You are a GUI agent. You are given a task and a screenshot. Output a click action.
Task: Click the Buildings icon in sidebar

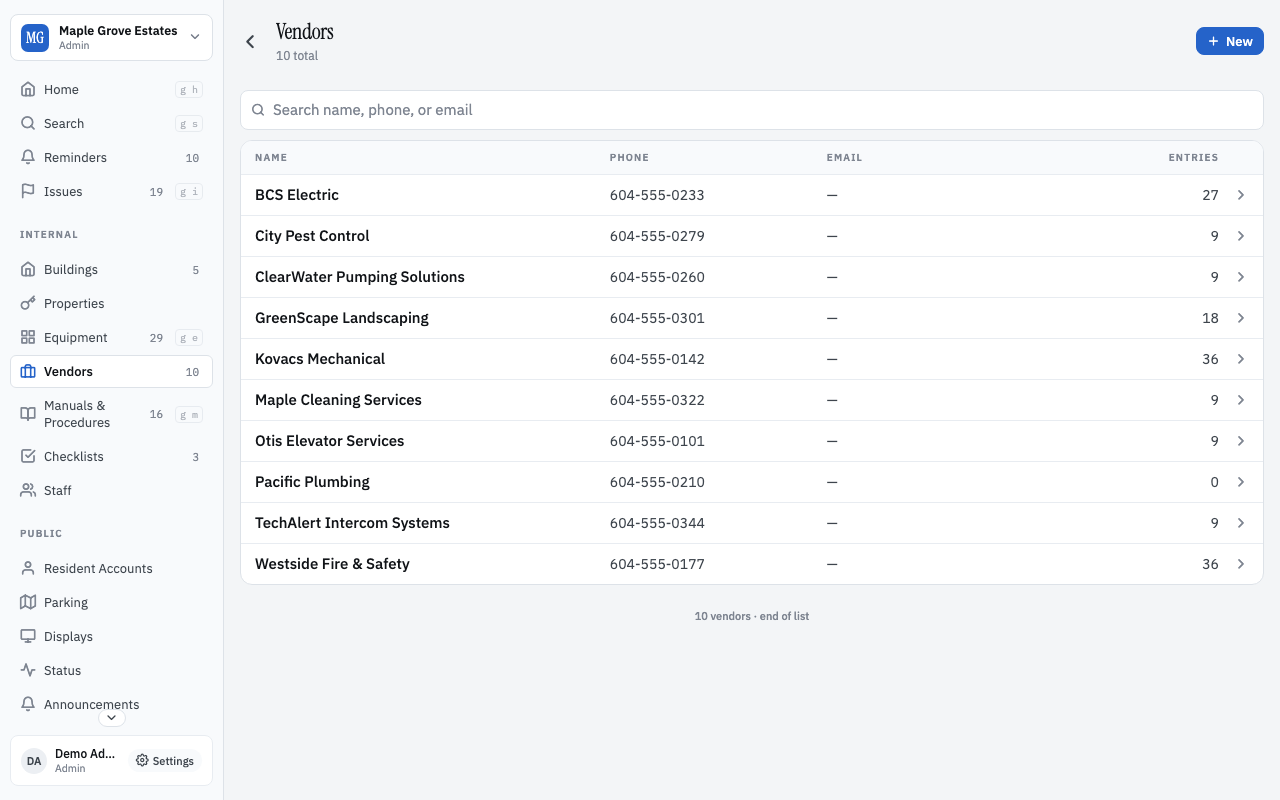(28, 269)
